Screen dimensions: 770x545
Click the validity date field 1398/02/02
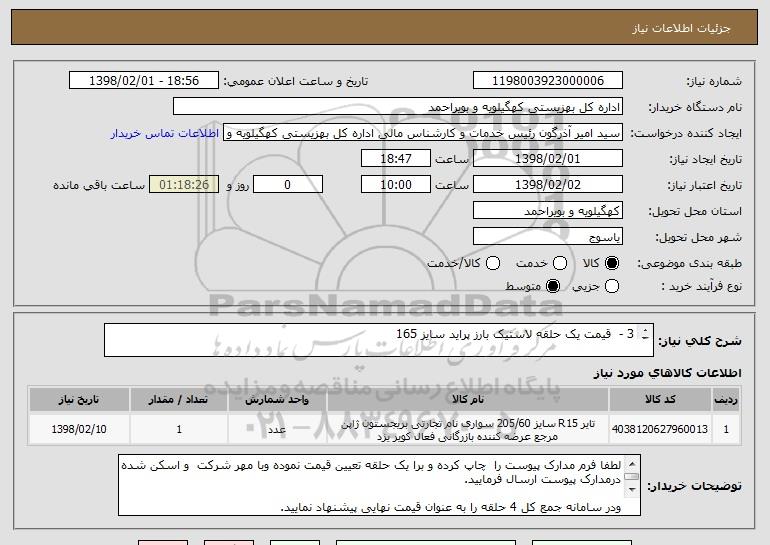coord(548,185)
